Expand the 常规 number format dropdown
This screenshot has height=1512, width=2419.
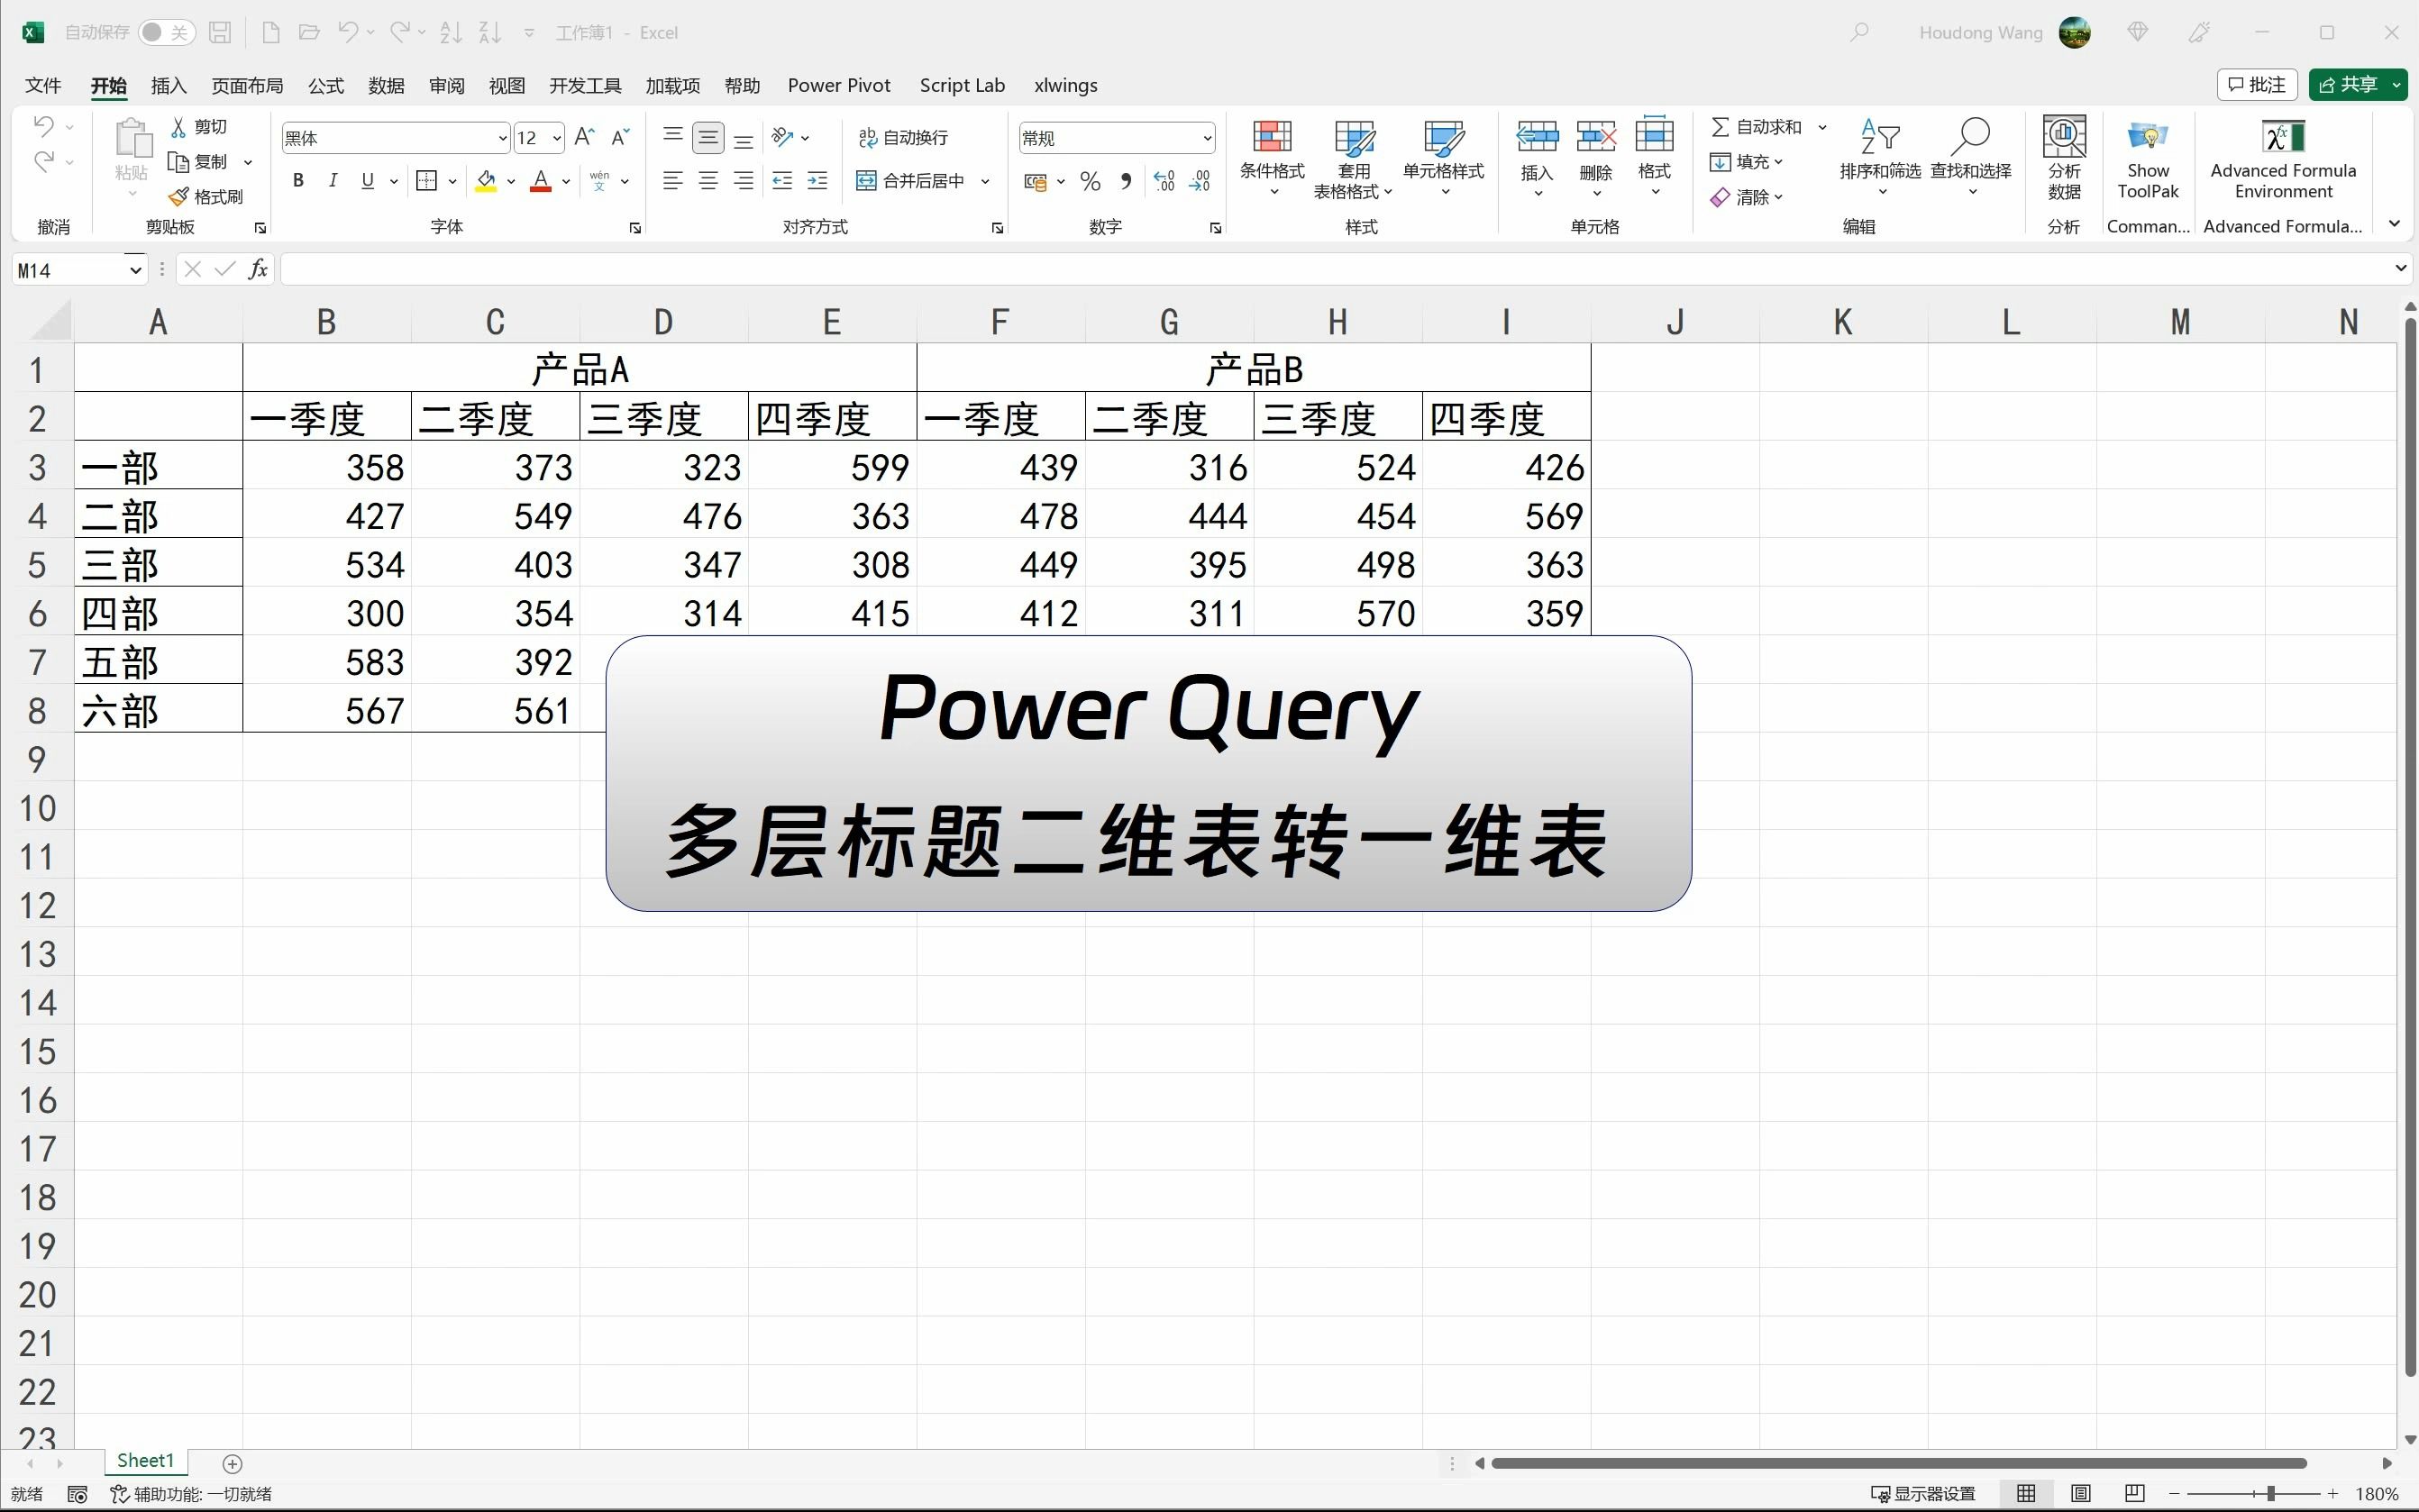[x=1207, y=137]
